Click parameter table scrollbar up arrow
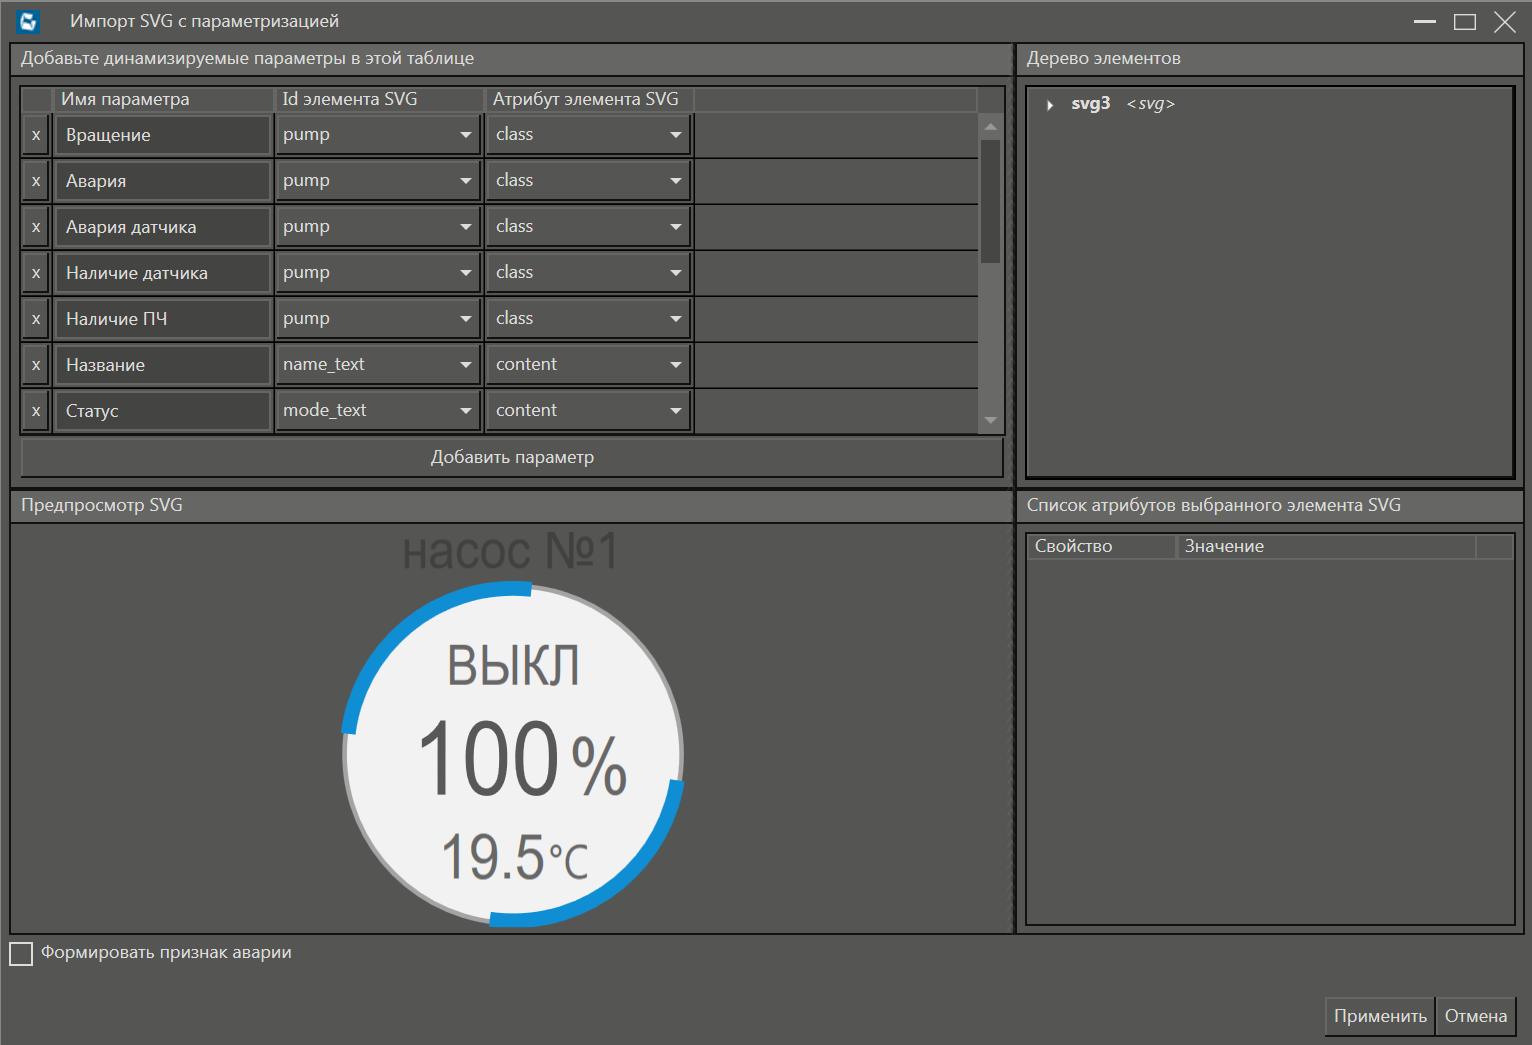Screen dimensions: 1532x1045 (991, 126)
